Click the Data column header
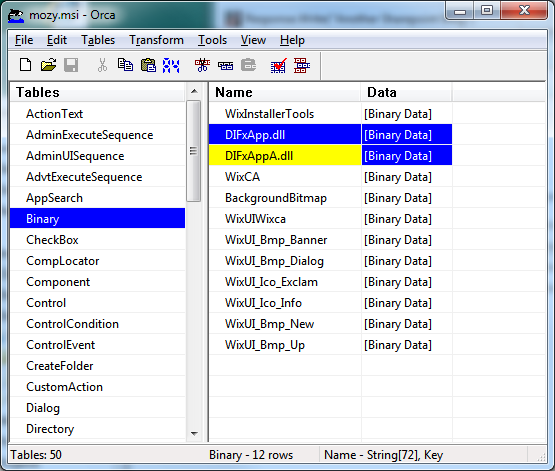The image size is (555, 471). [x=406, y=92]
